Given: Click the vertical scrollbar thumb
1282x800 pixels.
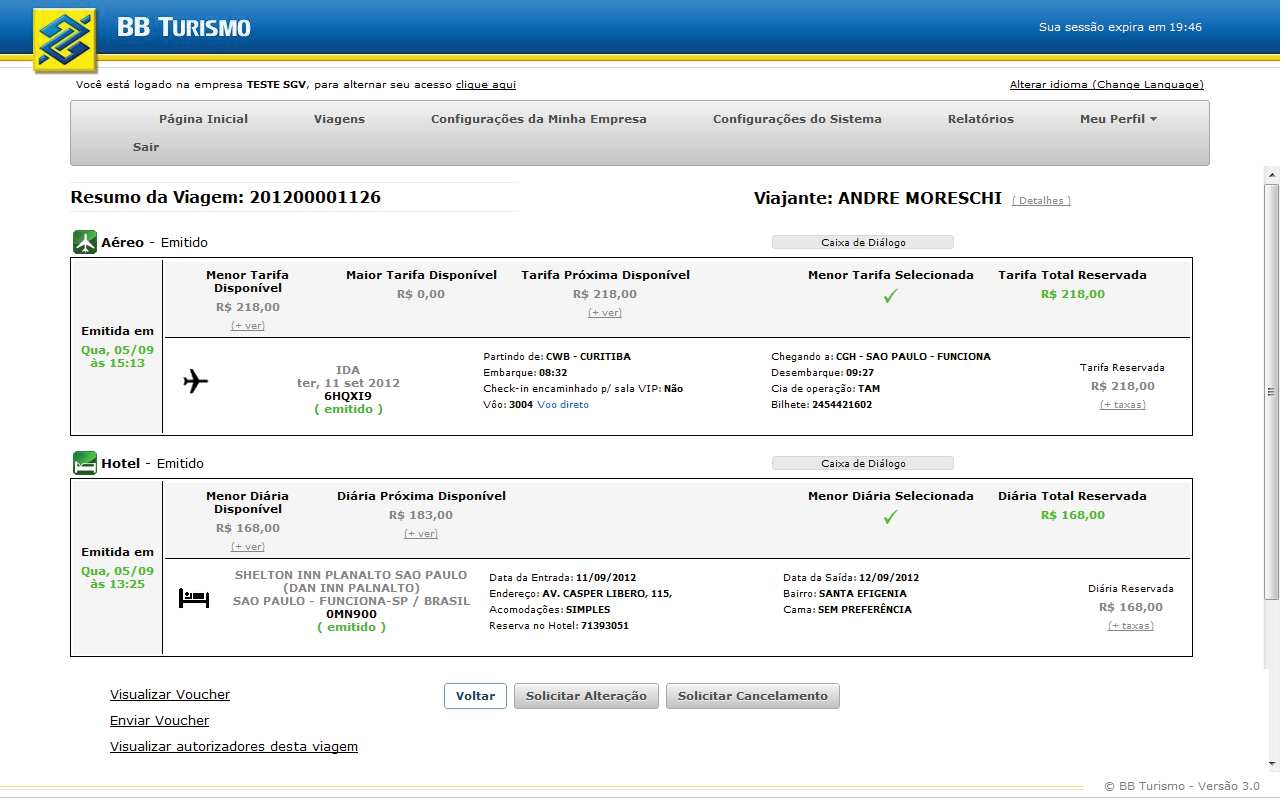Looking at the screenshot, I should pos(1272,391).
